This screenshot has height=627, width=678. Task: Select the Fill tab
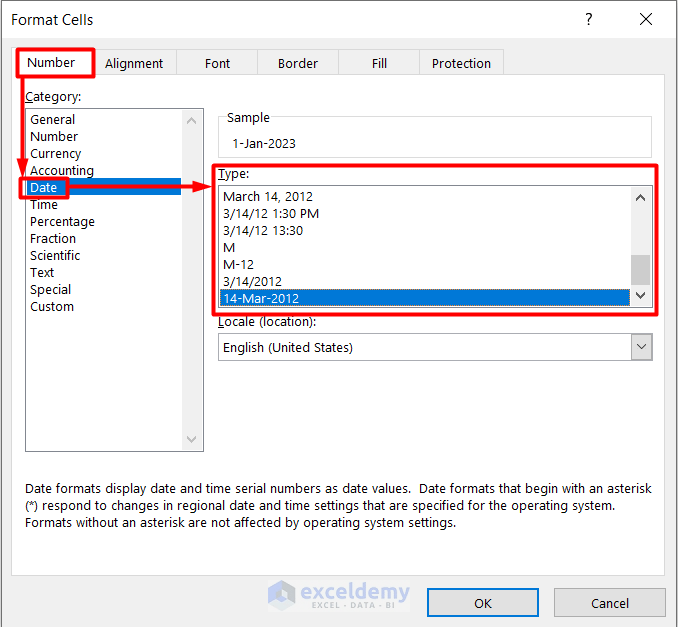(379, 64)
